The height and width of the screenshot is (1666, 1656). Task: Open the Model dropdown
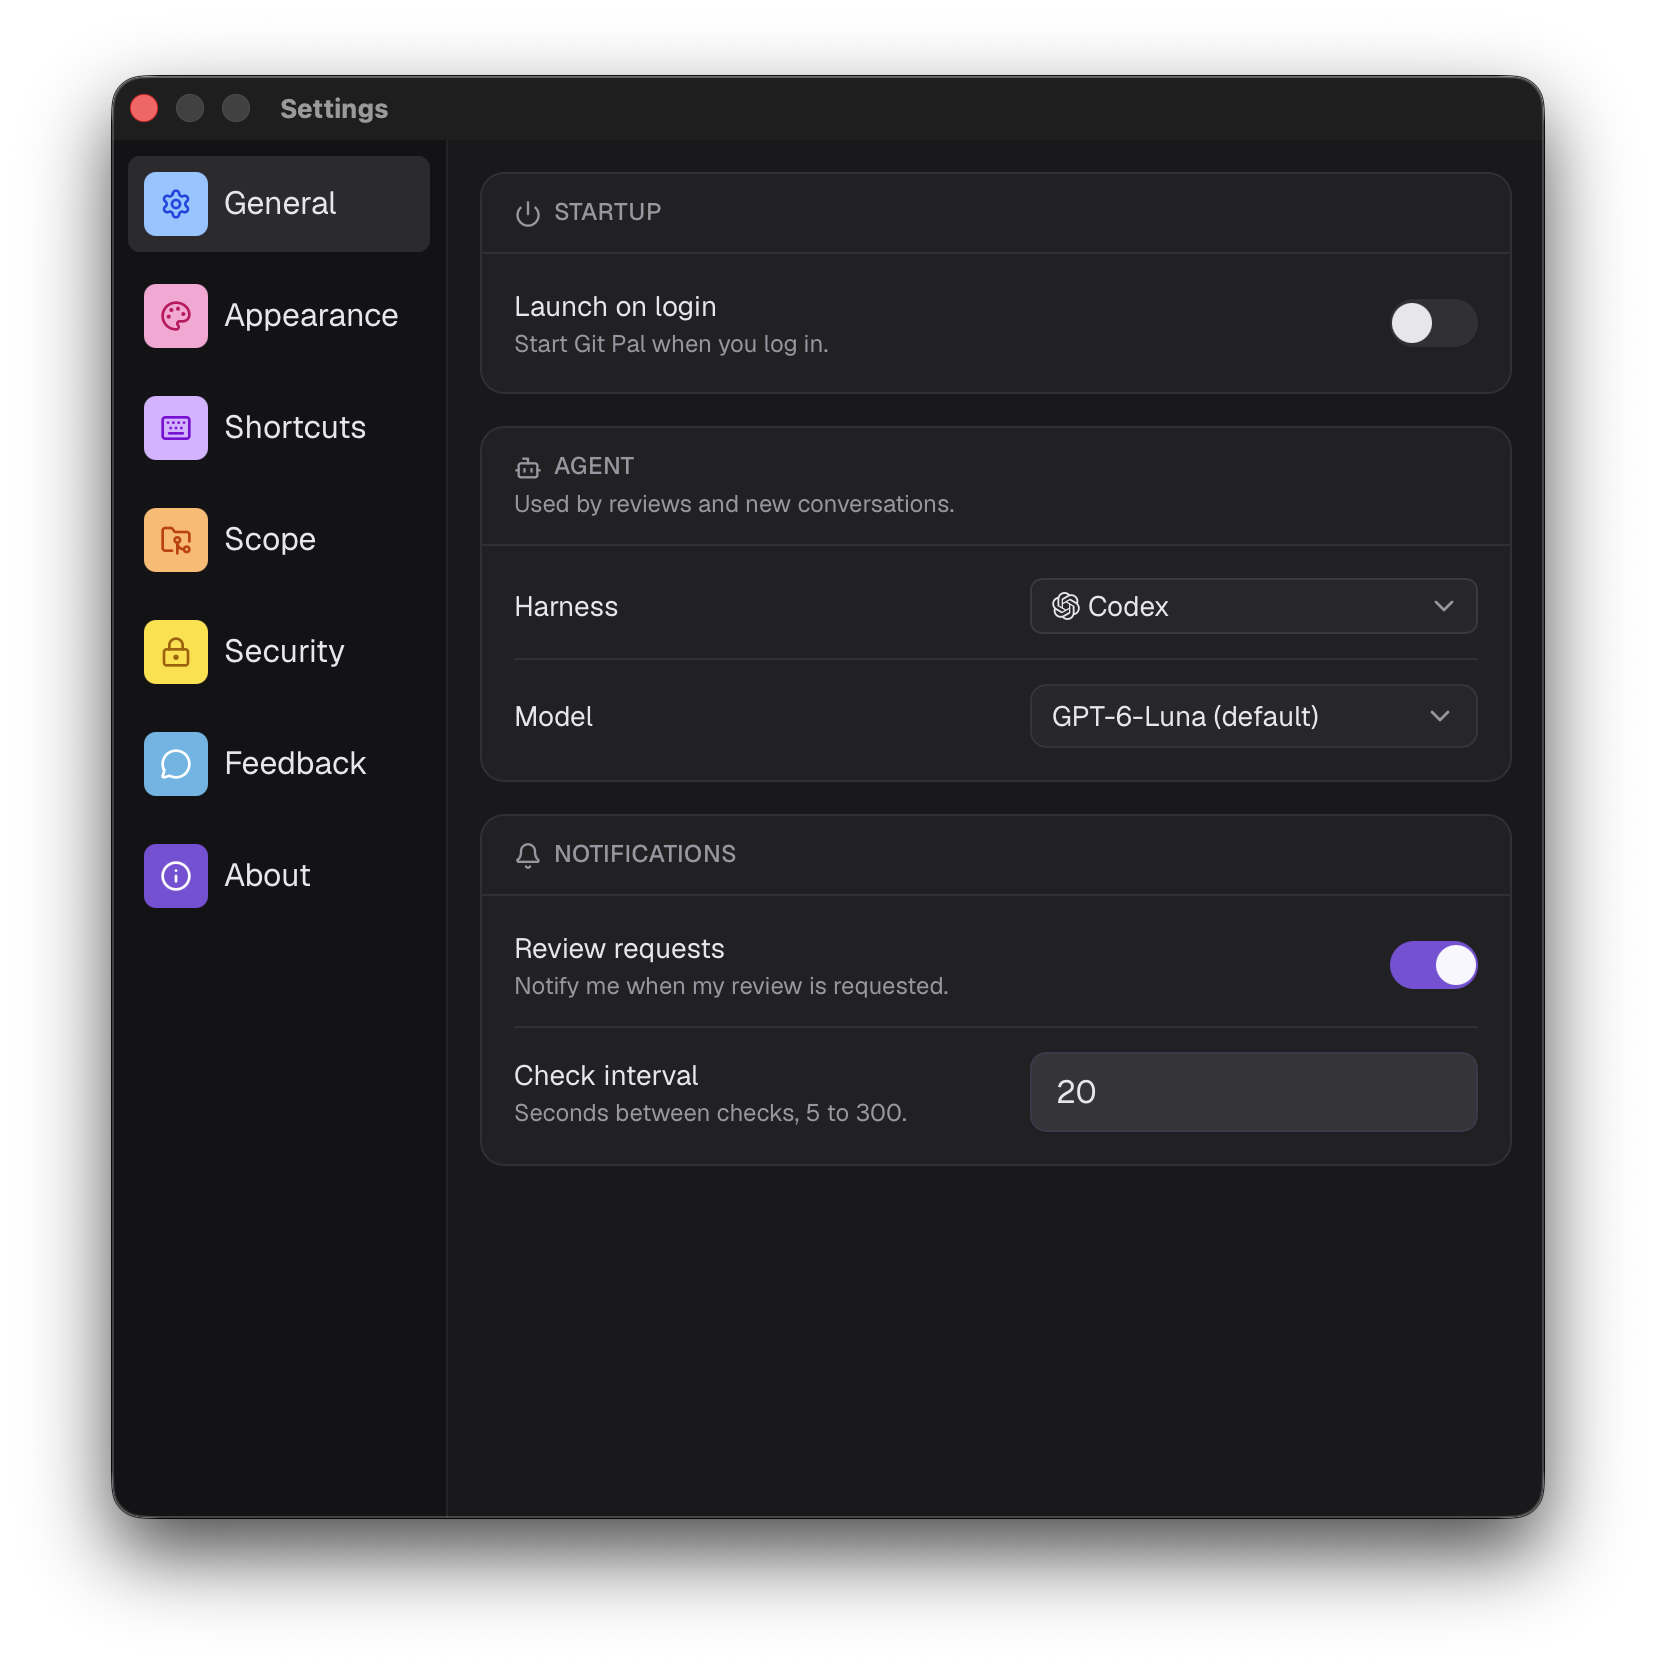coord(1253,716)
